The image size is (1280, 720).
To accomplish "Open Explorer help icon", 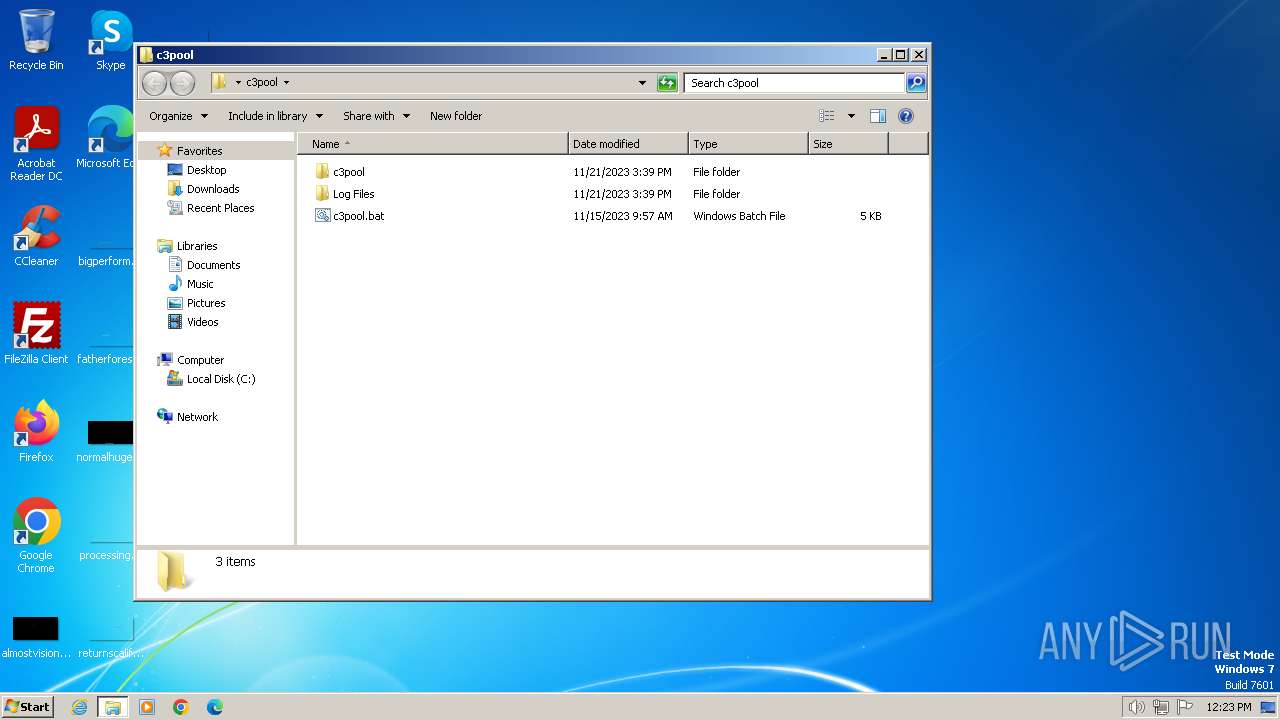I will click(x=906, y=116).
